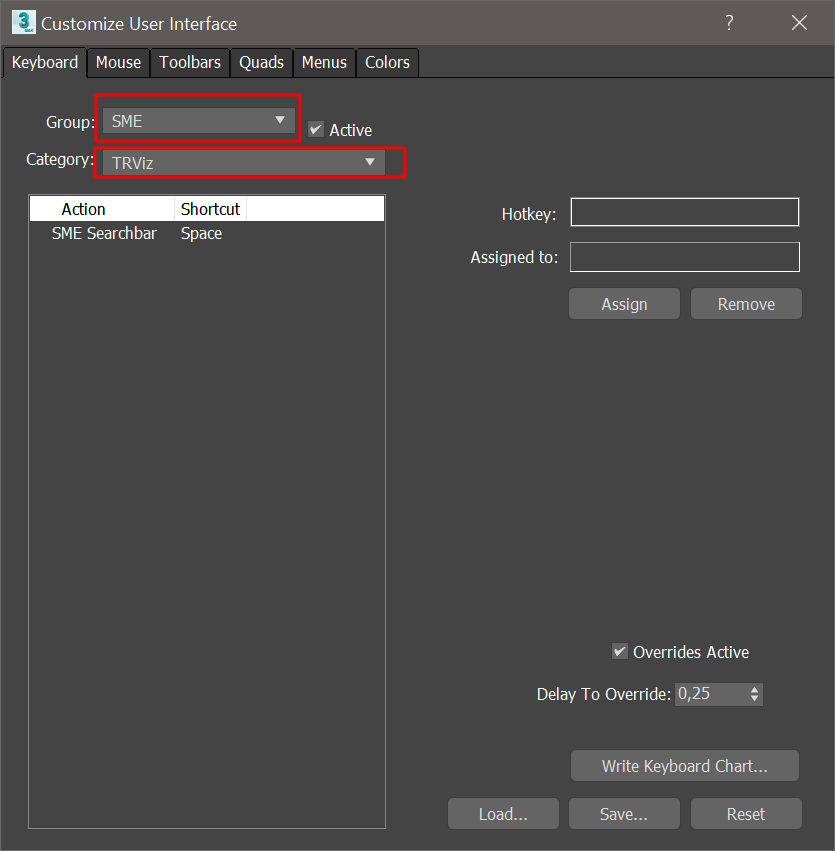
Task: Switch to the Mouse tab
Action: (118, 62)
